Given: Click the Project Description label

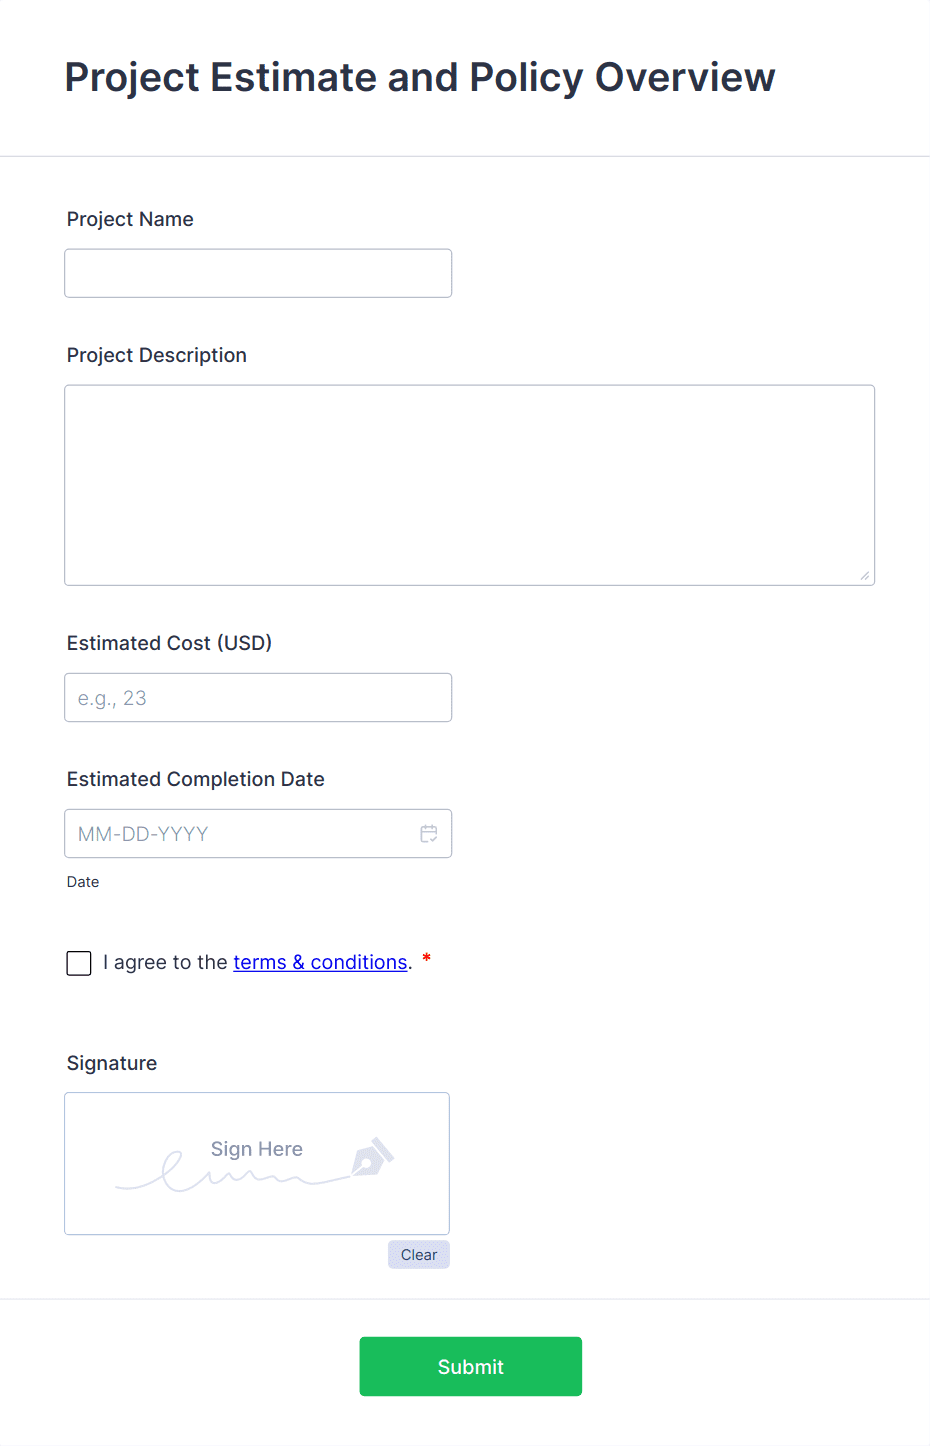Looking at the screenshot, I should point(157,355).
